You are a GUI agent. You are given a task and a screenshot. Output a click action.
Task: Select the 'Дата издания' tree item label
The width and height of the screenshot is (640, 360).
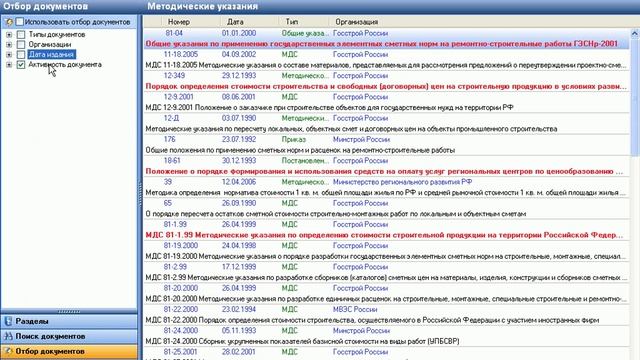pos(51,54)
